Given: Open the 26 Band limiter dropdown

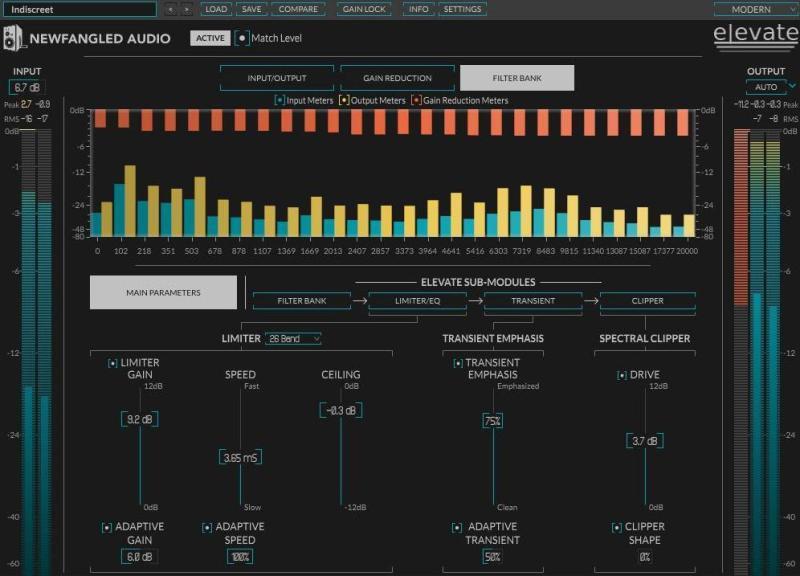Looking at the screenshot, I should [x=293, y=339].
